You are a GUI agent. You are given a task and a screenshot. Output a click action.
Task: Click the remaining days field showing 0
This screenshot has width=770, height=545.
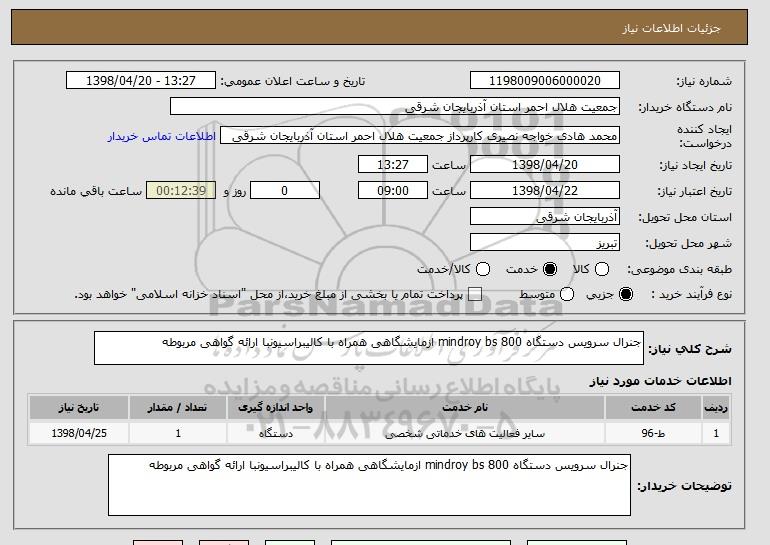click(285, 191)
